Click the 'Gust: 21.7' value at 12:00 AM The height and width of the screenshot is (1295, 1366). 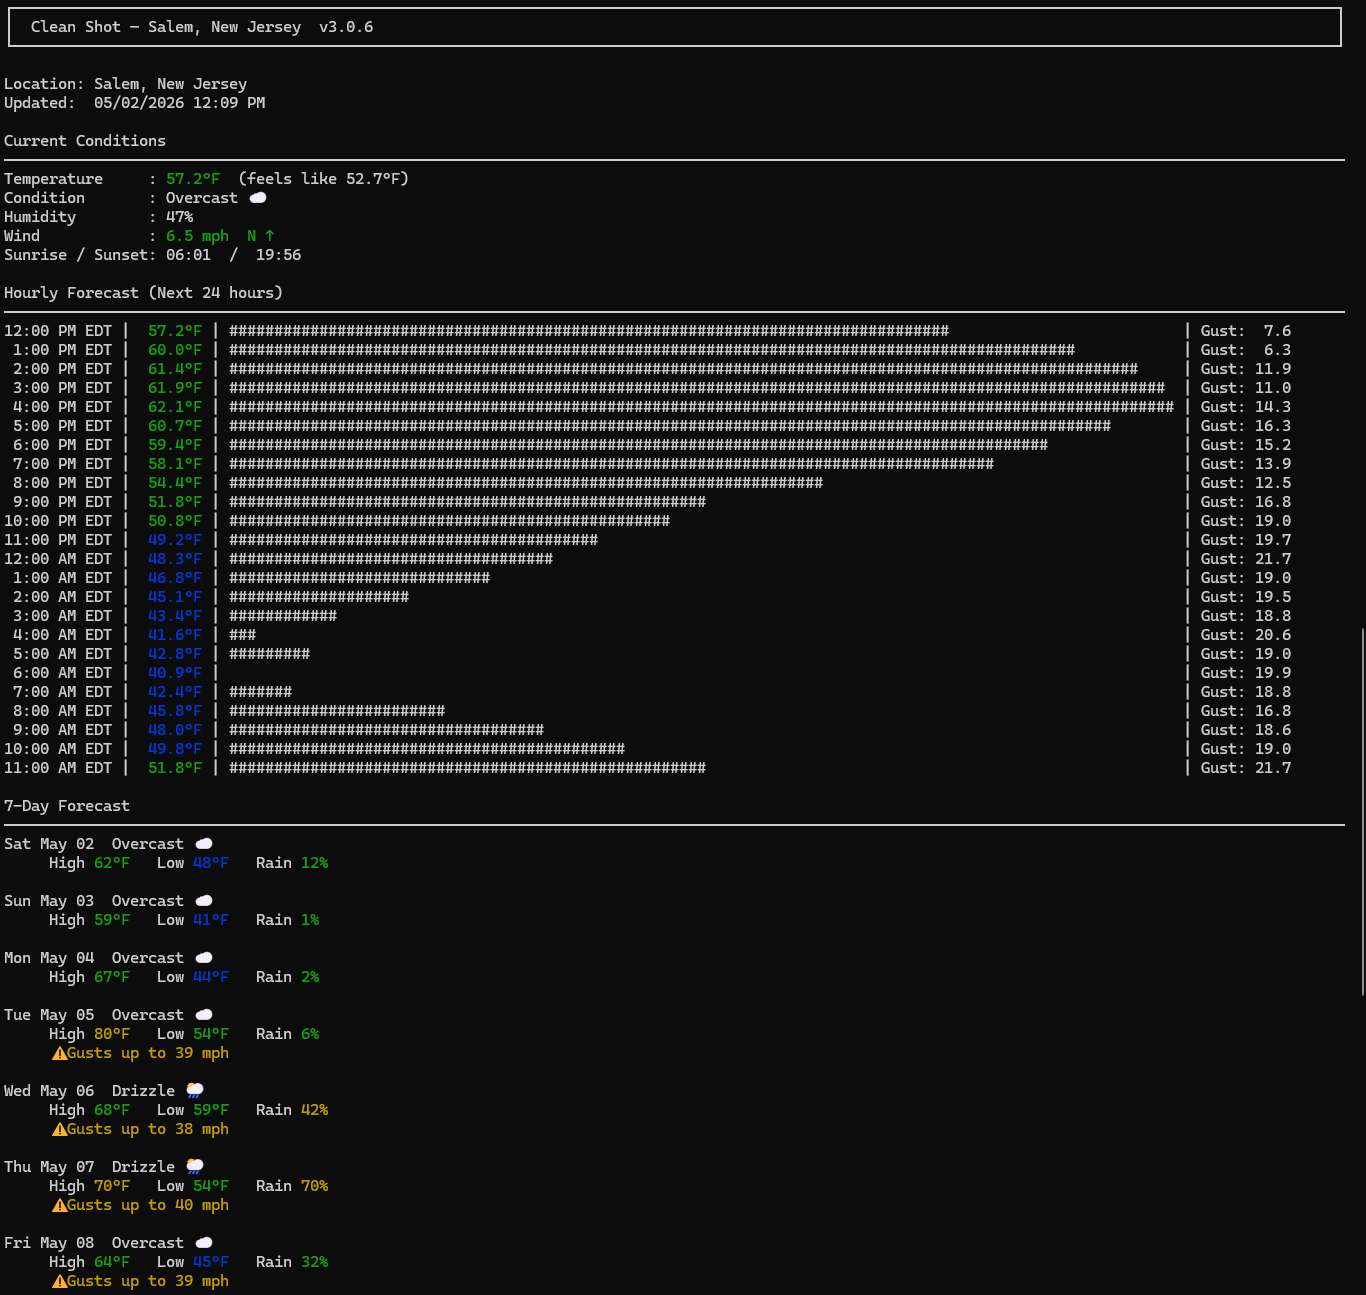(x=1246, y=559)
